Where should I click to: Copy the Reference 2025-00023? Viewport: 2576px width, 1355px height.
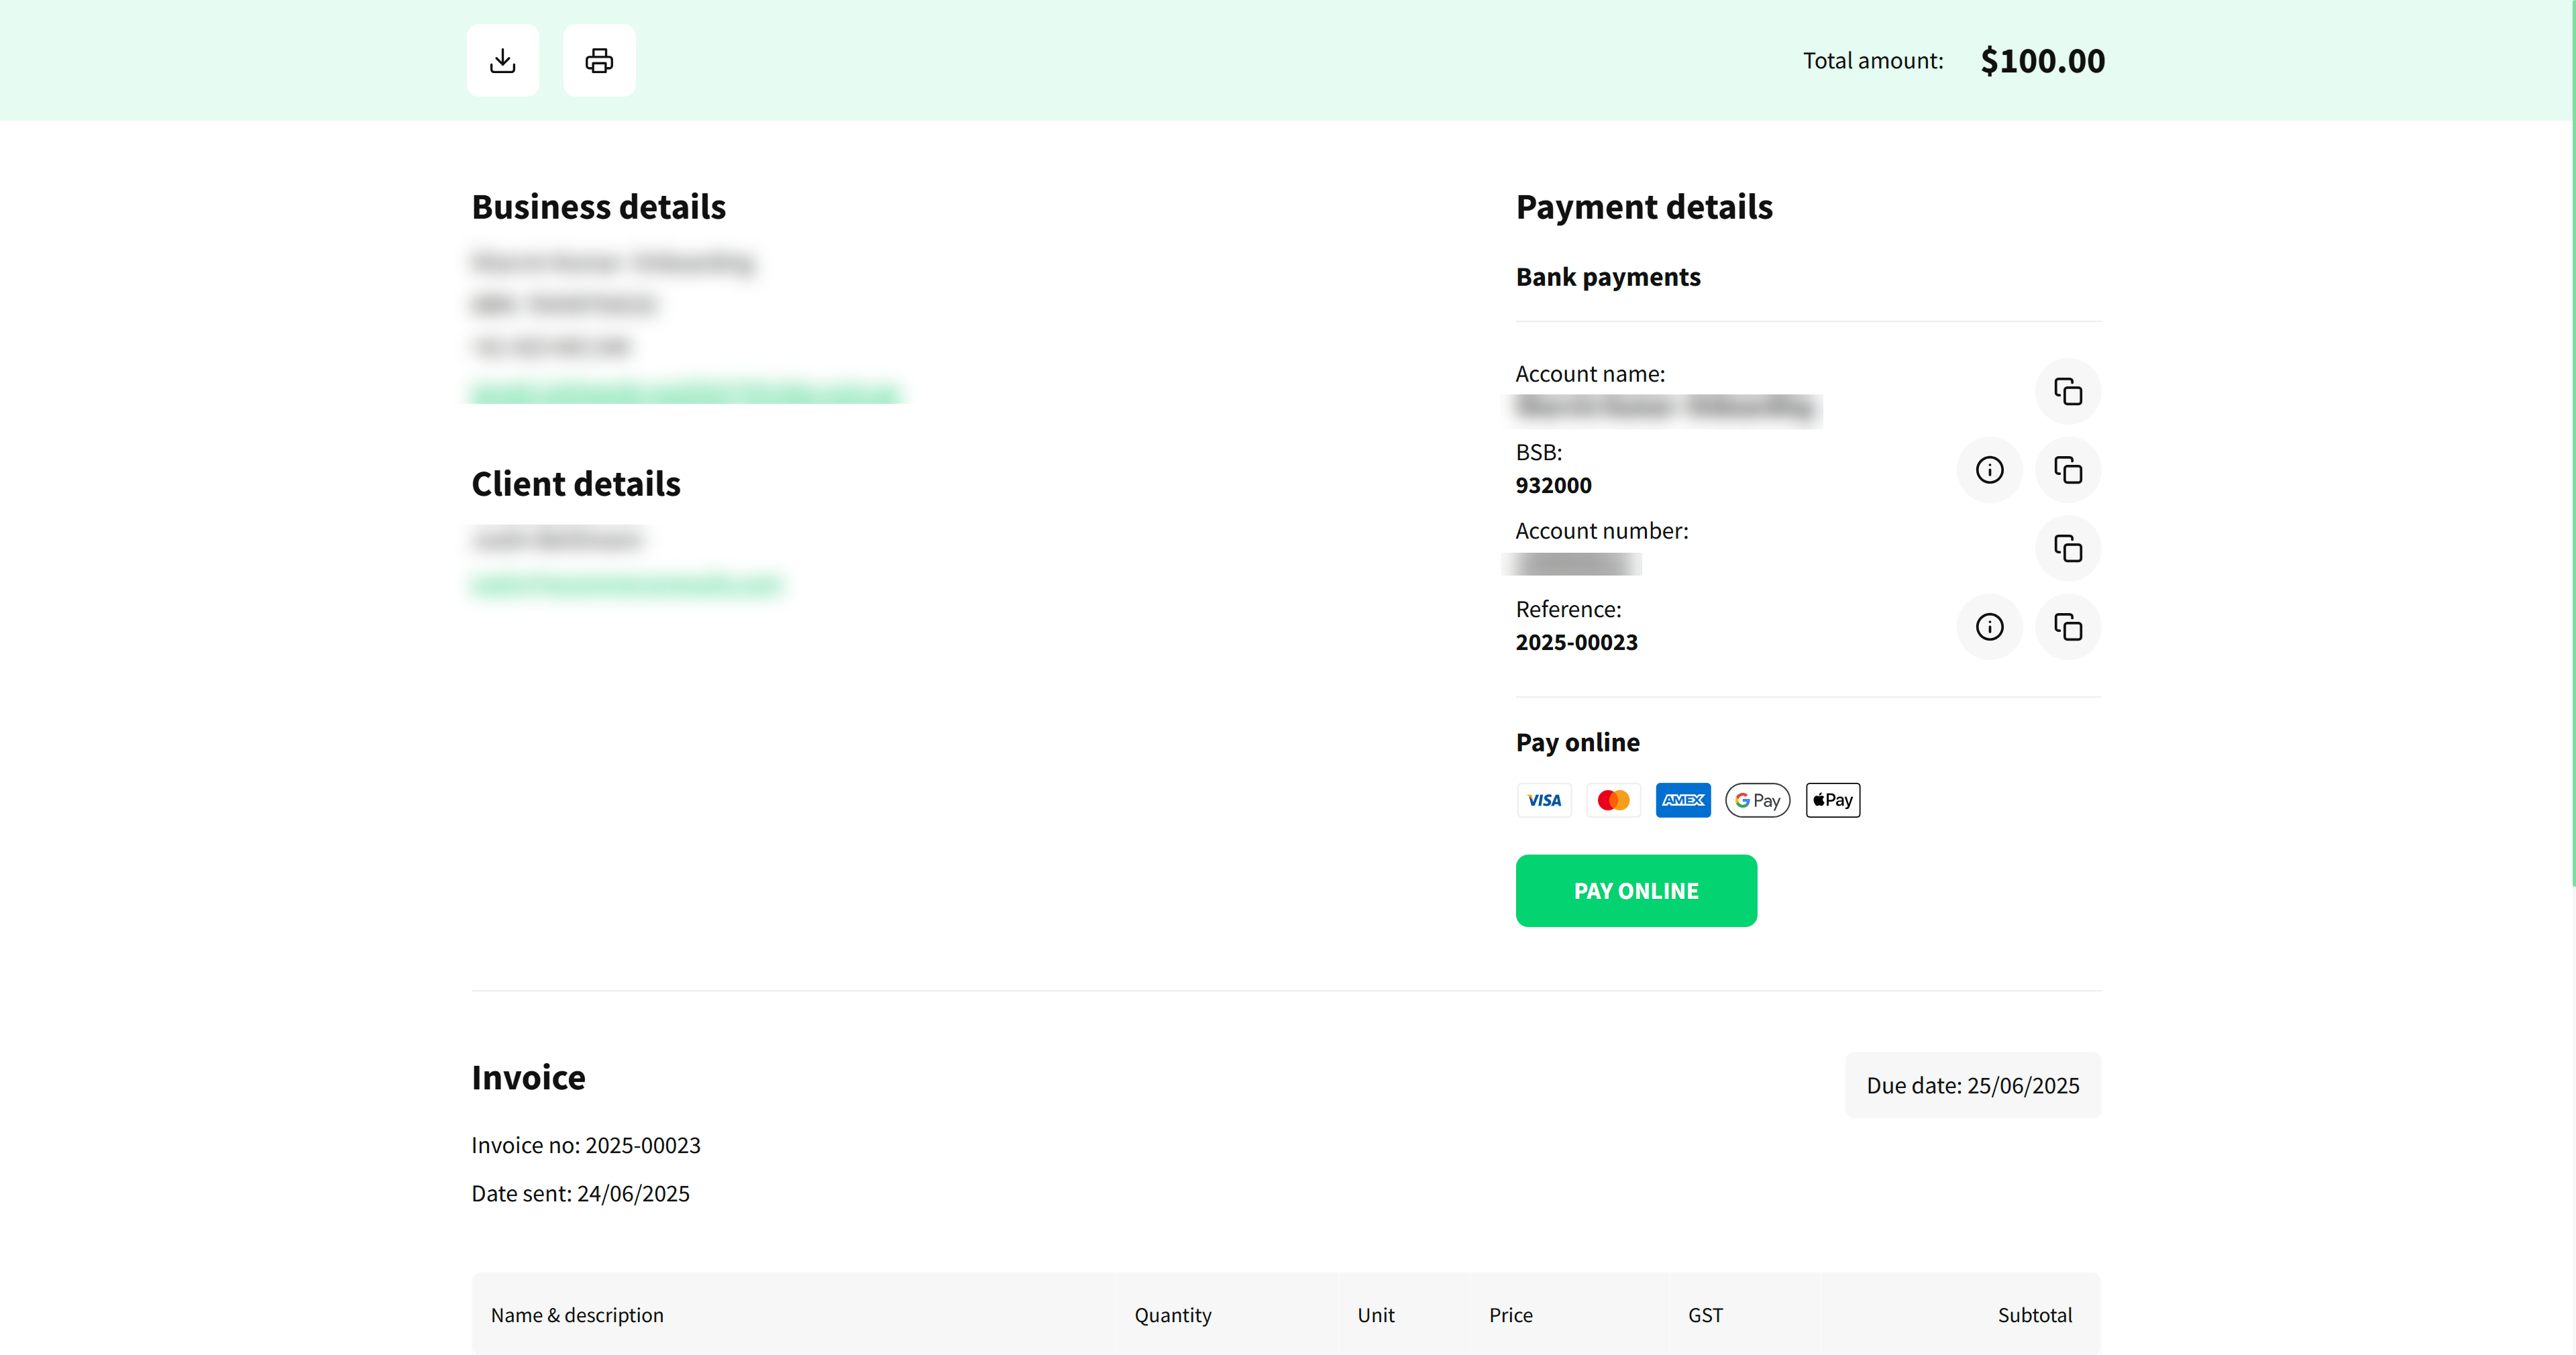pyautogui.click(x=2068, y=627)
